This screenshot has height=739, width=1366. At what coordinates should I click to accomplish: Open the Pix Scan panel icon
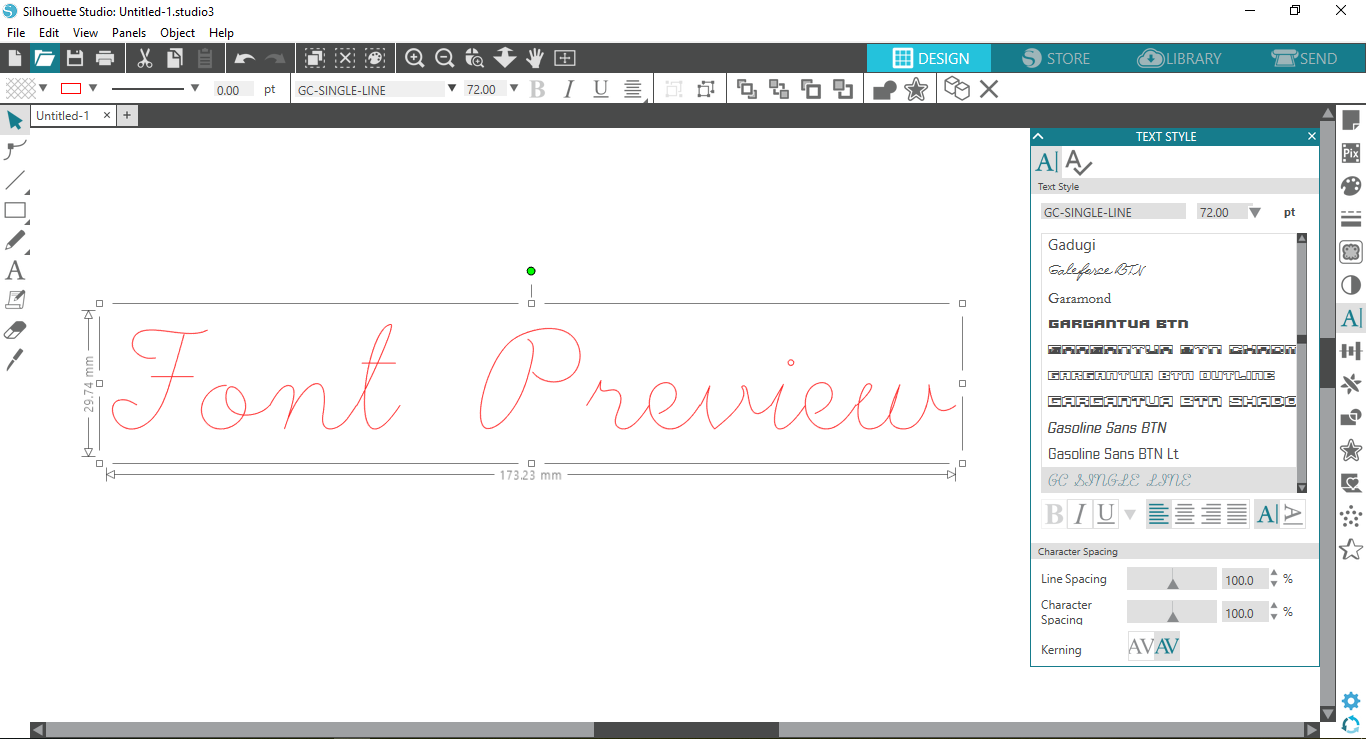click(1351, 153)
